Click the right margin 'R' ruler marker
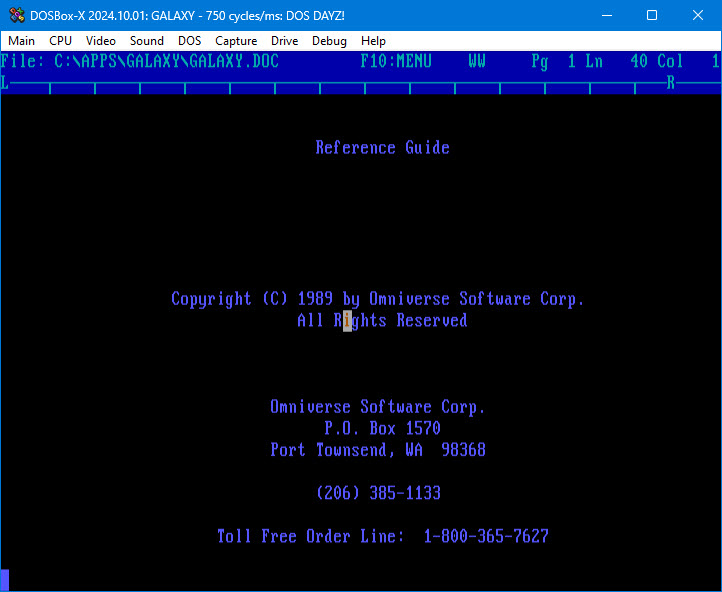 tap(670, 83)
